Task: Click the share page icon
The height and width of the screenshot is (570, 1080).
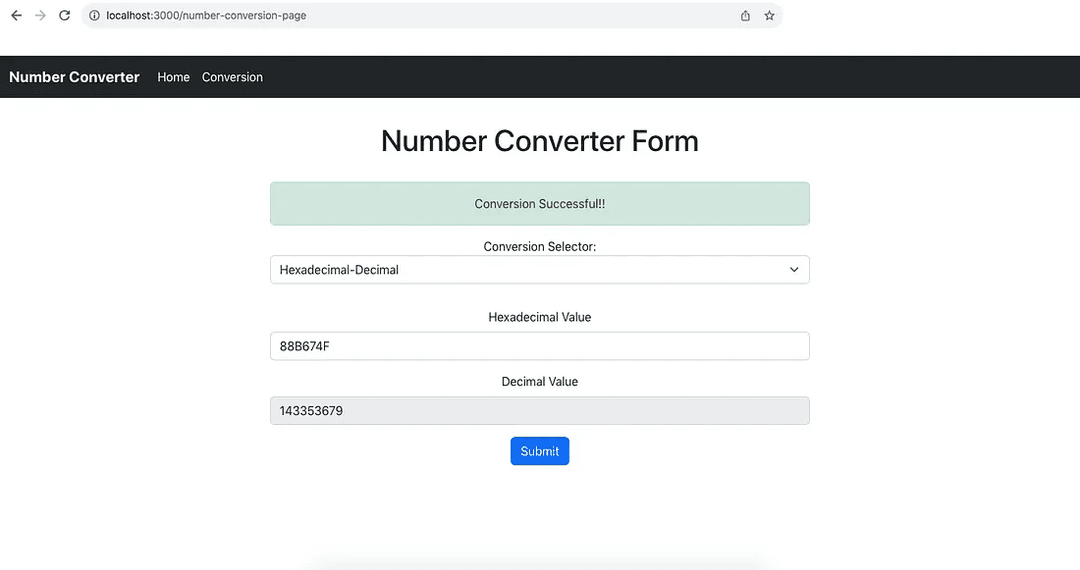Action: [x=745, y=16]
